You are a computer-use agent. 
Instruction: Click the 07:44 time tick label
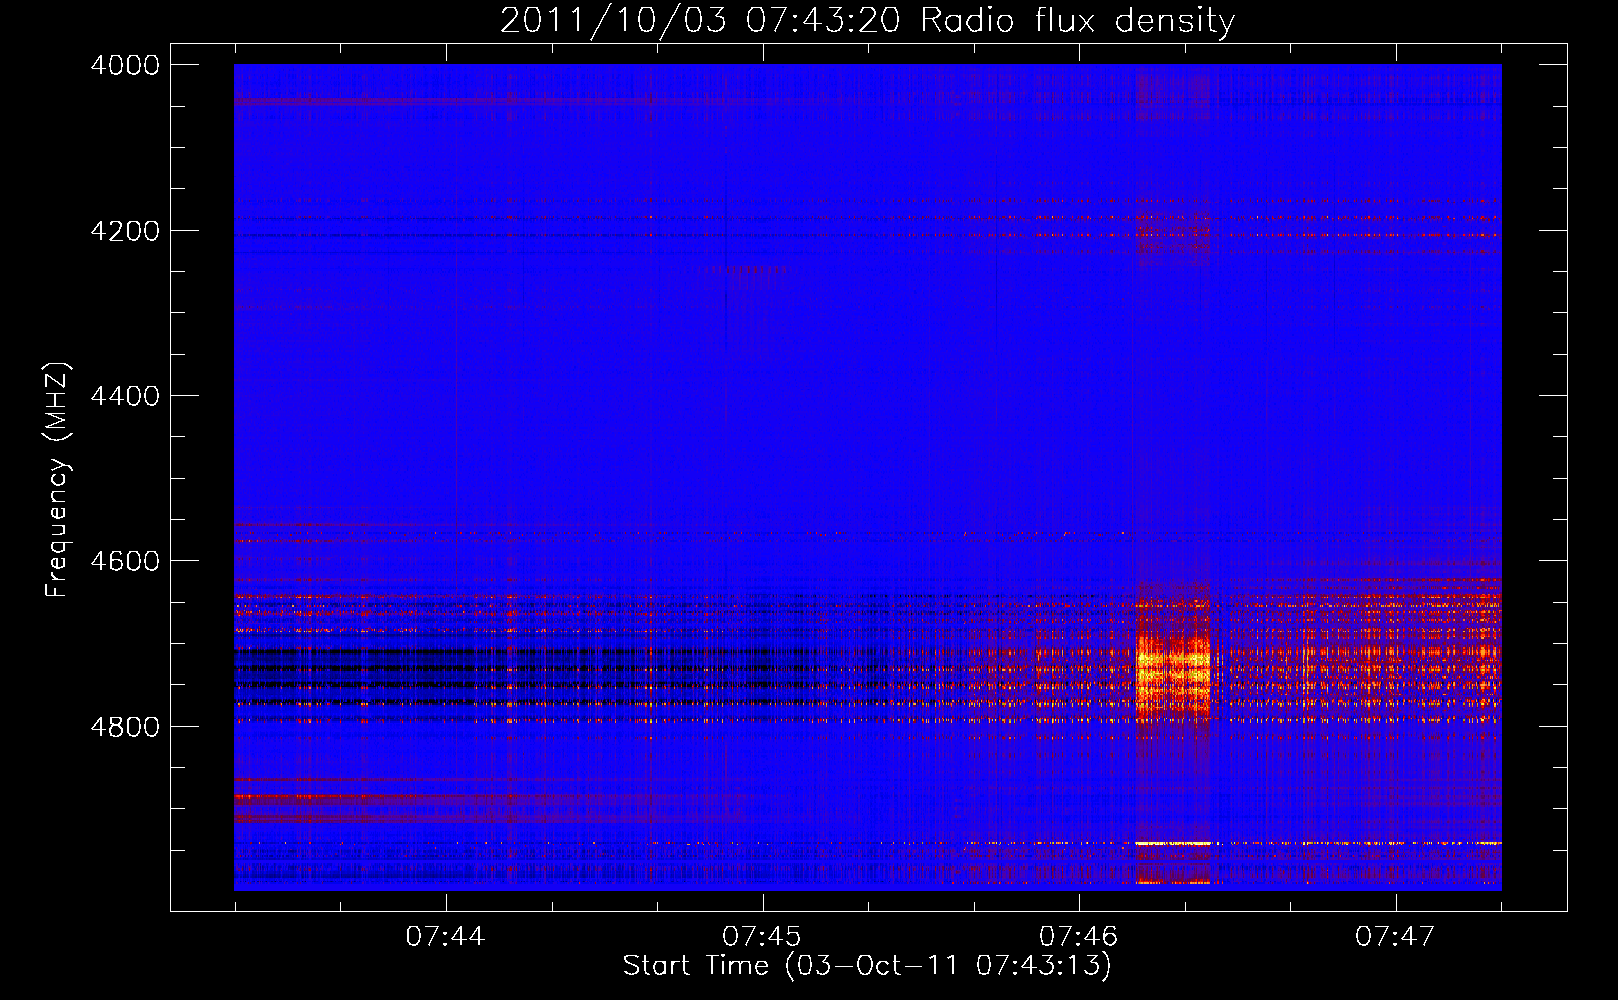(445, 937)
